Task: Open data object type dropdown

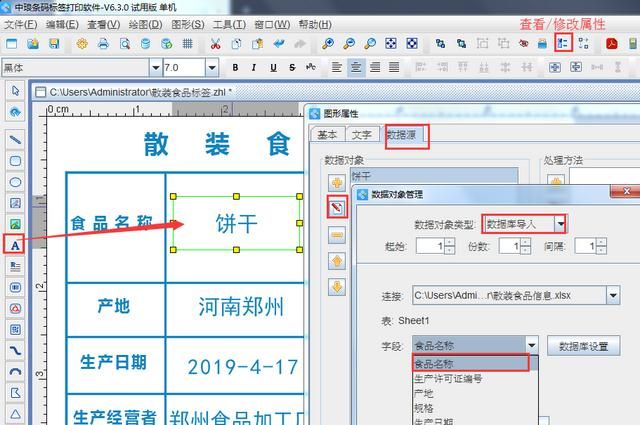Action: point(560,224)
